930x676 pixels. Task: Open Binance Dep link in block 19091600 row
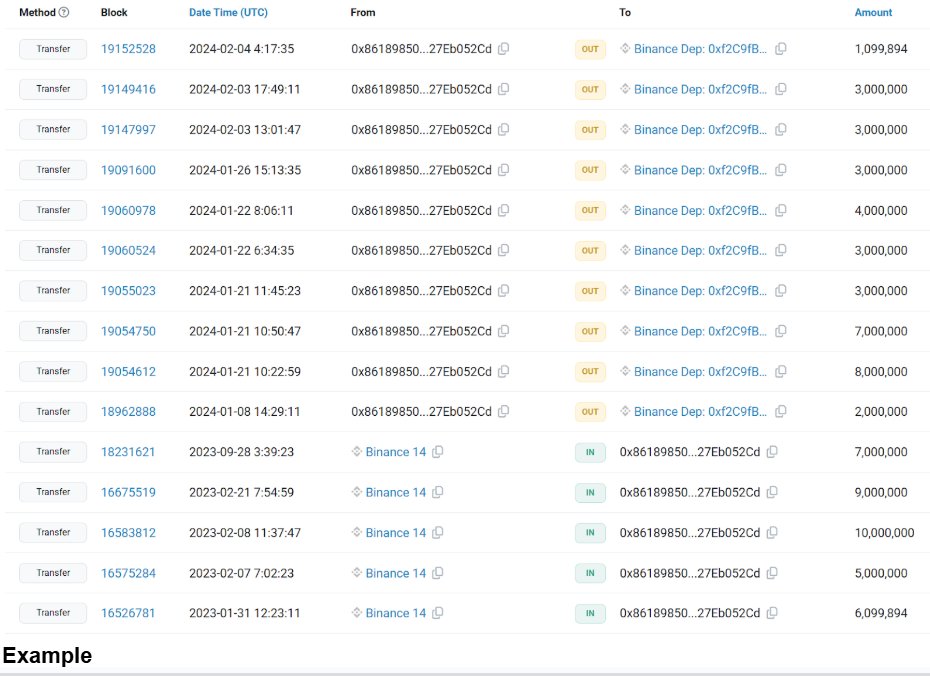(x=700, y=170)
